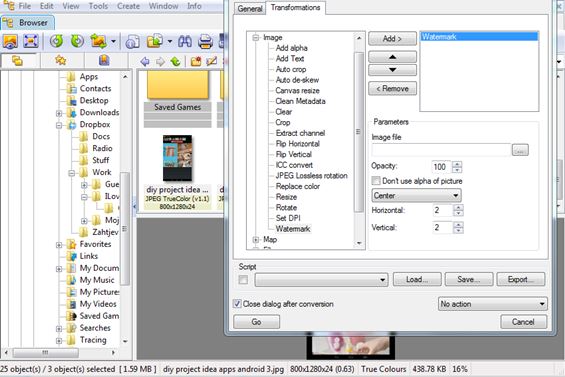
Task: Click the Go button
Action: (x=256, y=321)
